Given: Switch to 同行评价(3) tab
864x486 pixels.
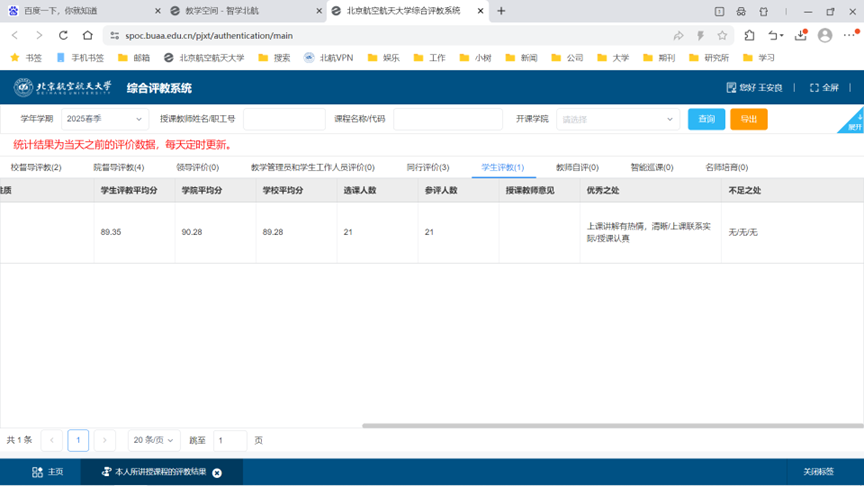Looking at the screenshot, I should coord(428,167).
